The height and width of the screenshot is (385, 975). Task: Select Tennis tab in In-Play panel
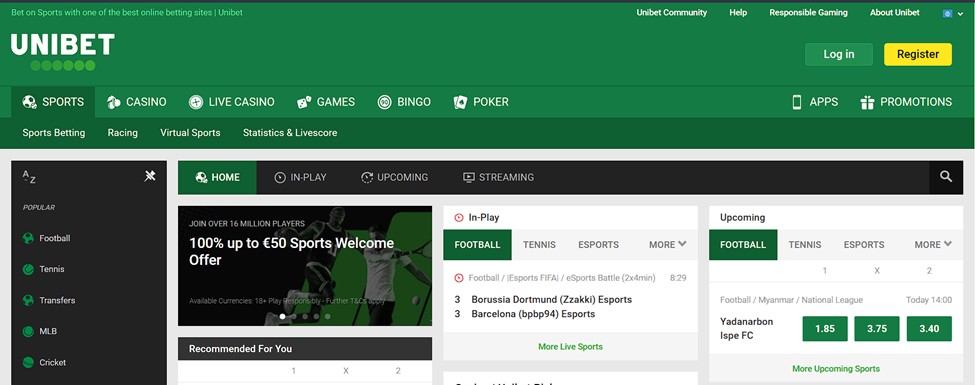point(539,244)
